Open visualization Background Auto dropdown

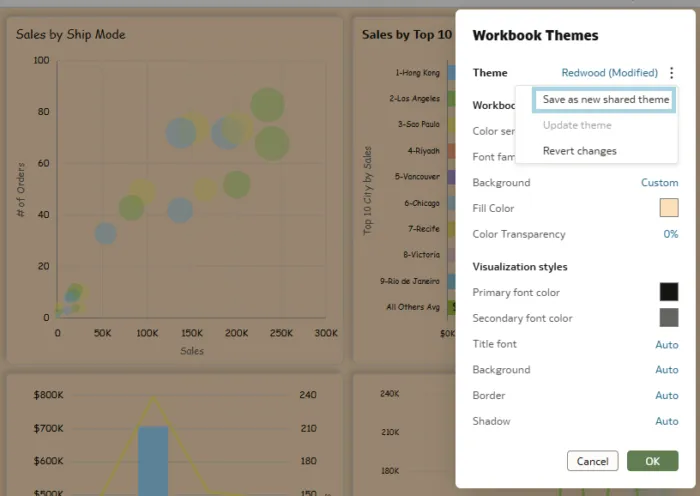(666, 370)
